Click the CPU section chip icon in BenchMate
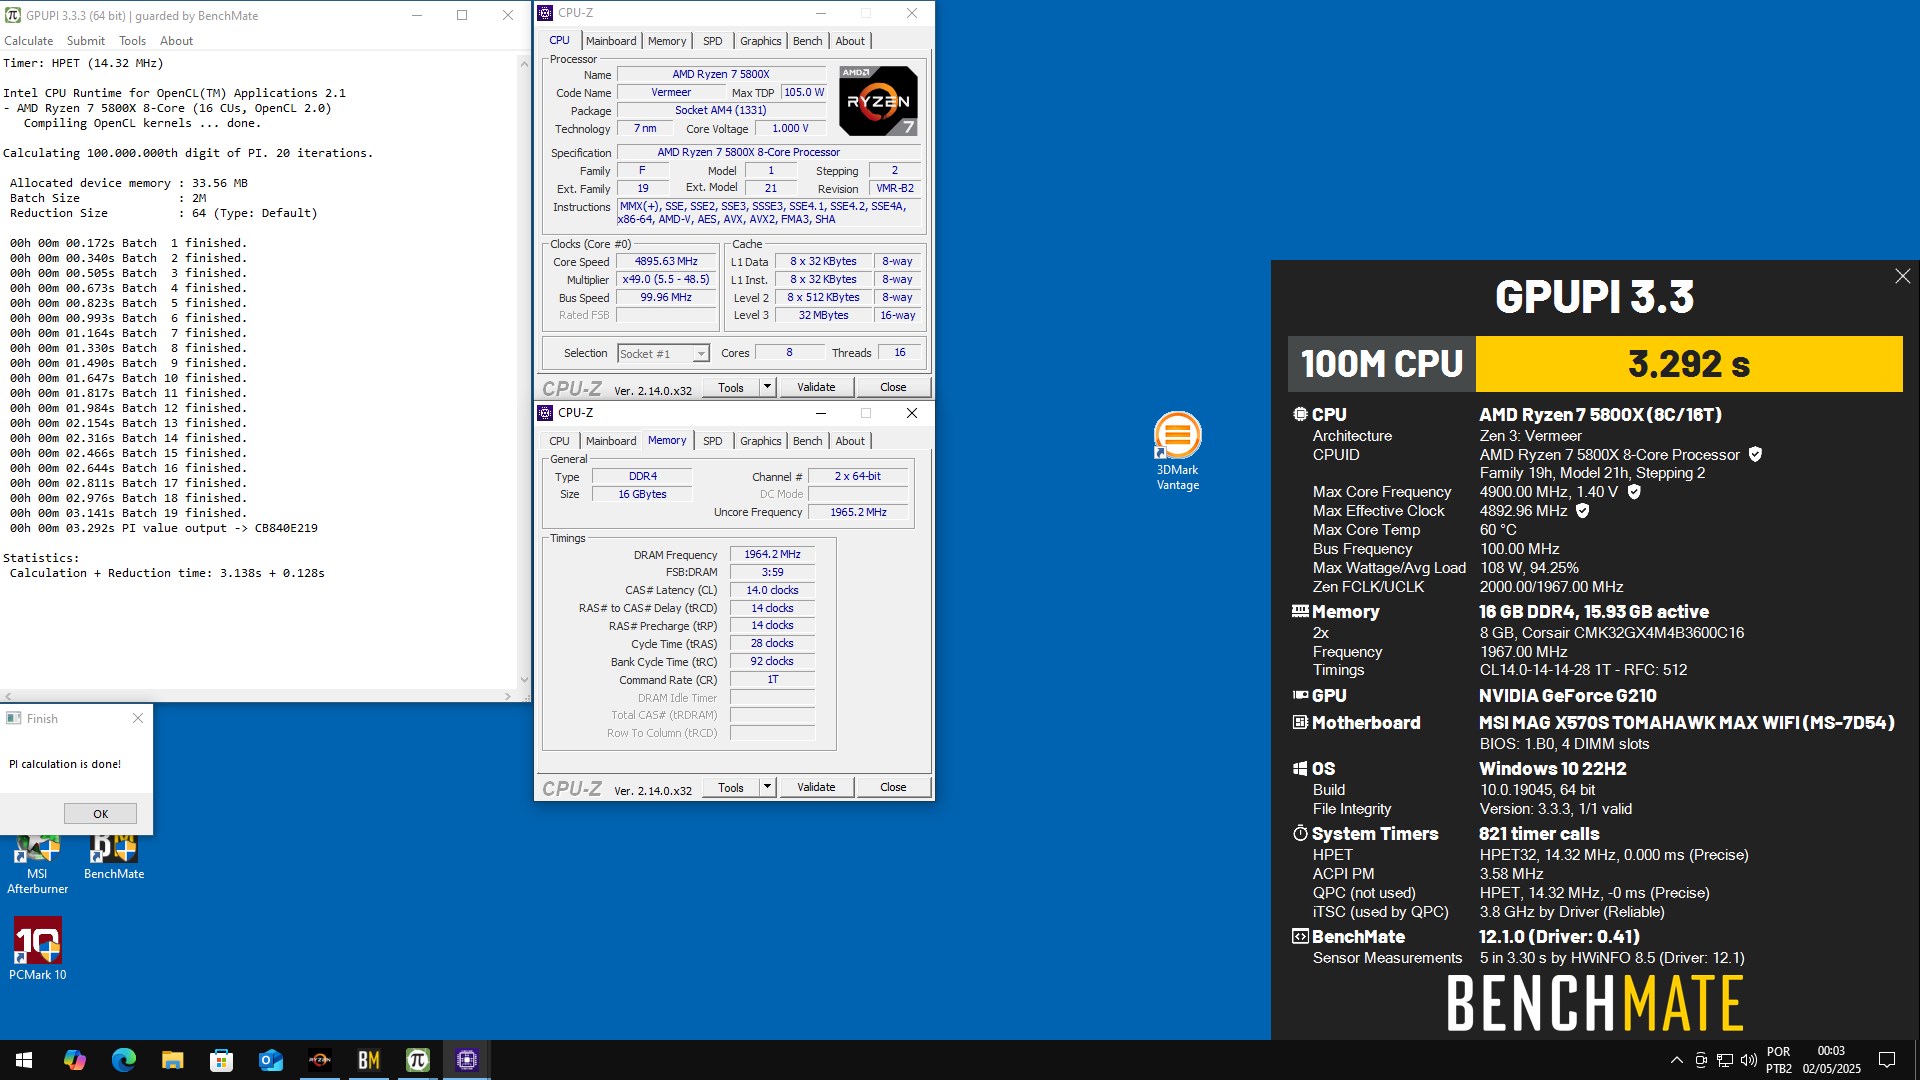 point(1300,414)
